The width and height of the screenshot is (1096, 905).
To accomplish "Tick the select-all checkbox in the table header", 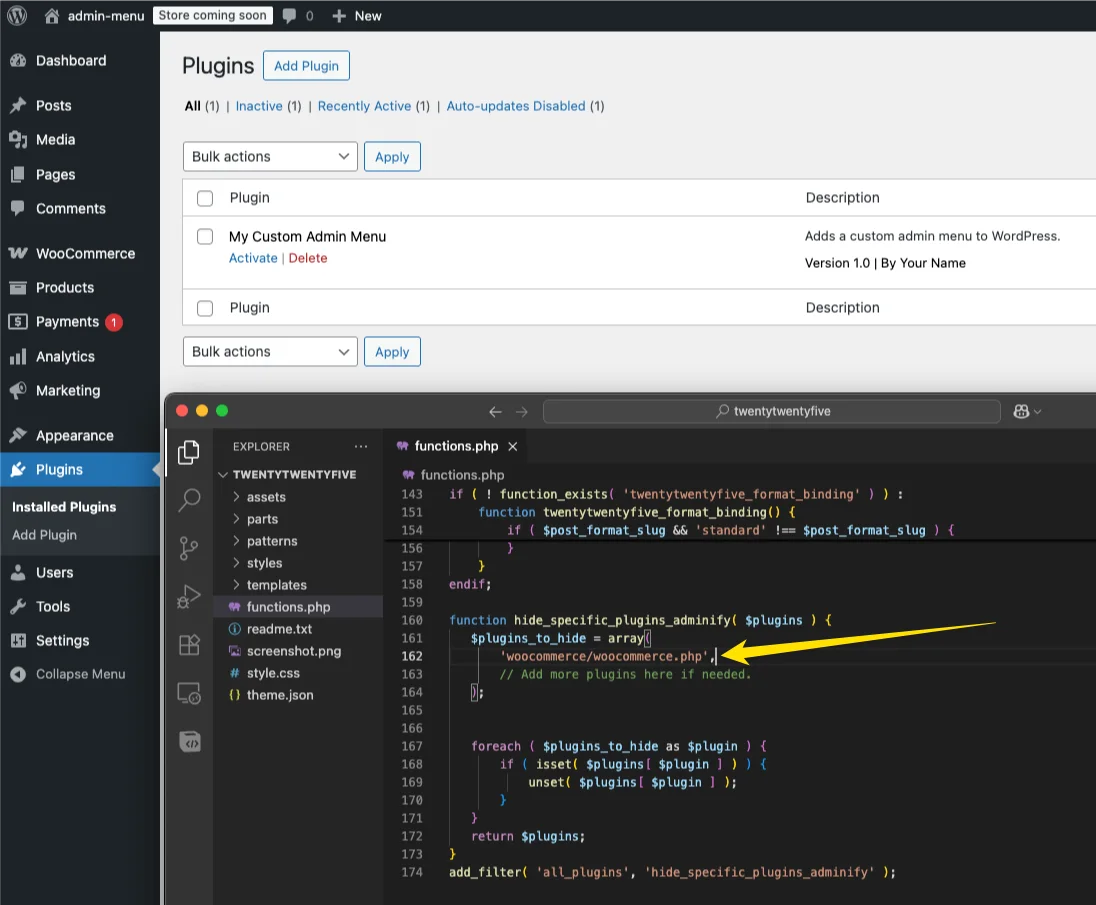I will pos(205,198).
